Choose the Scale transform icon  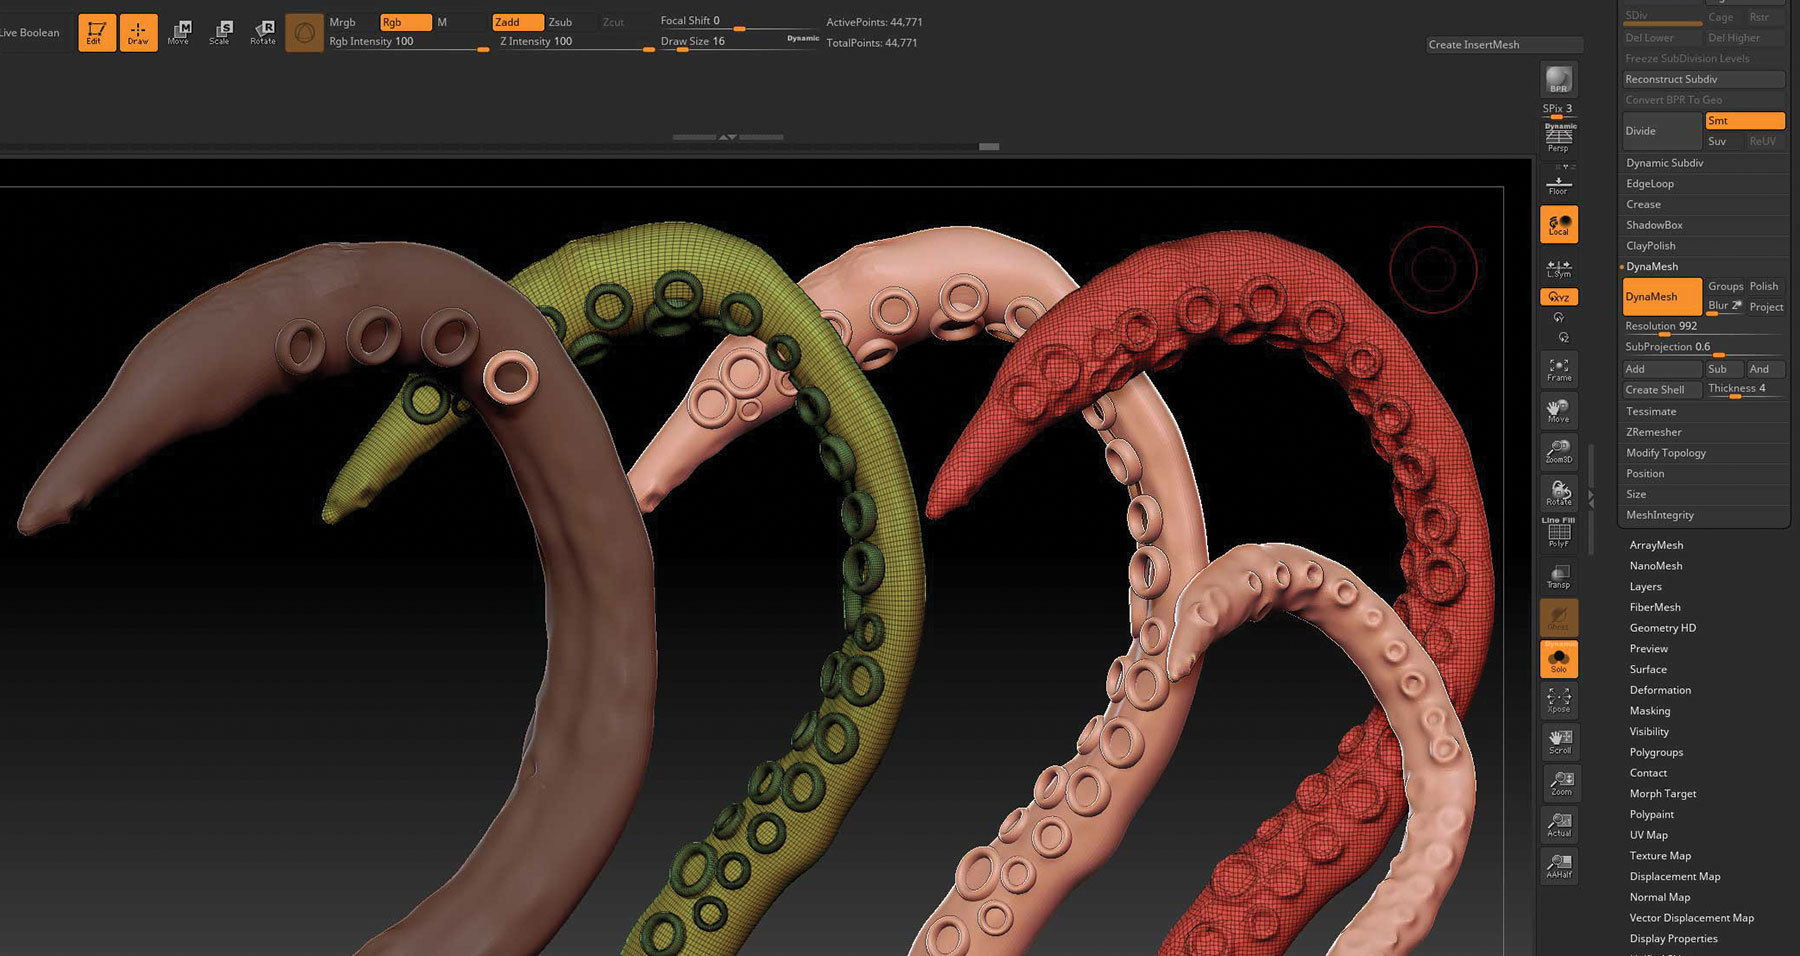[220, 33]
